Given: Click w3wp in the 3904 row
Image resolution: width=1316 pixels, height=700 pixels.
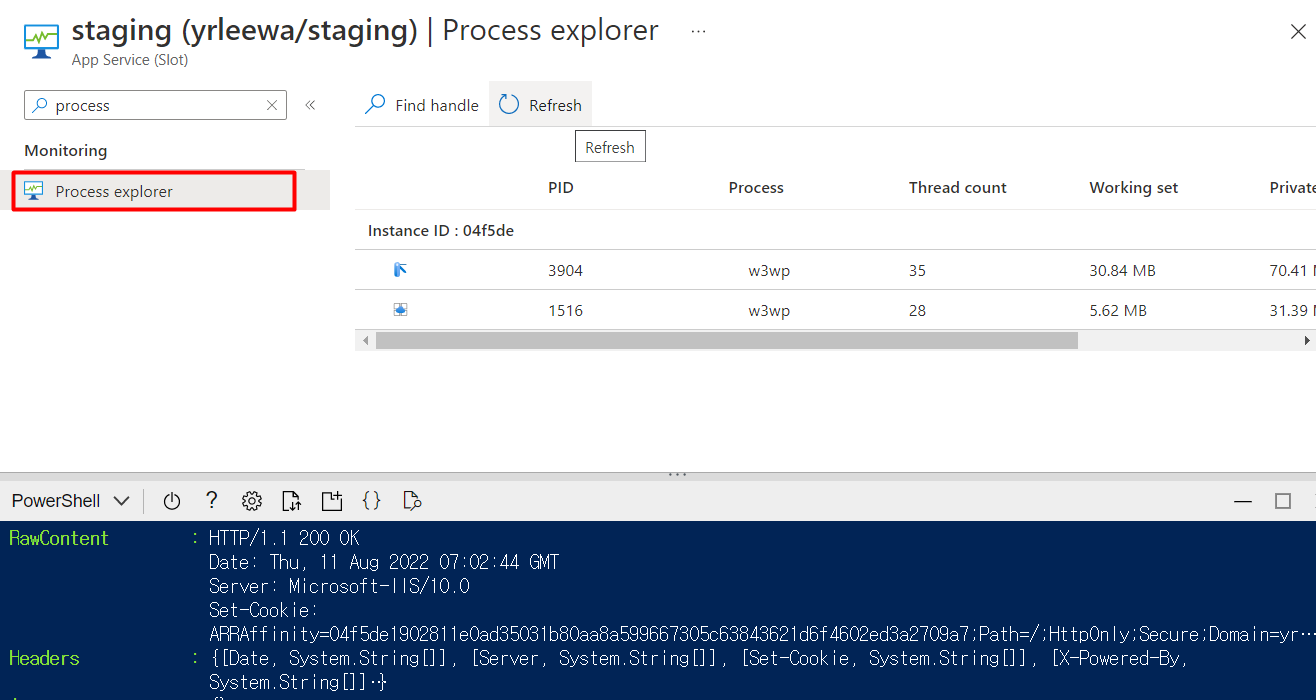Looking at the screenshot, I should [x=769, y=271].
